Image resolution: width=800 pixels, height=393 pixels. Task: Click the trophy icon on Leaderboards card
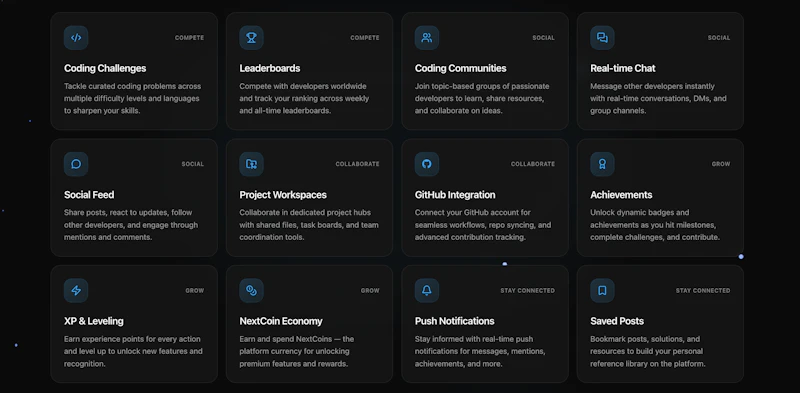click(252, 38)
